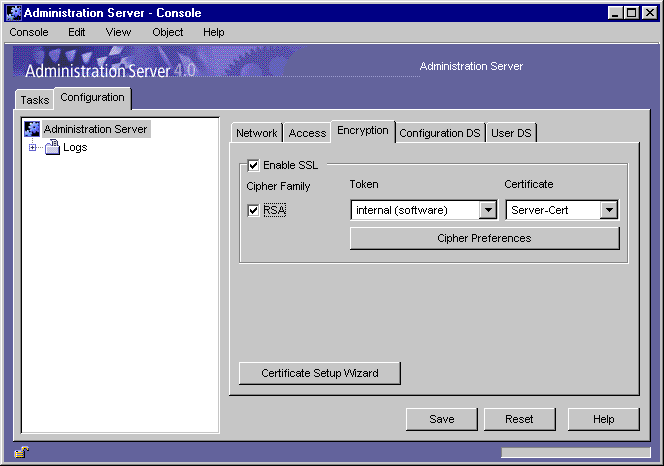Open the Edit menu
664x466 pixels.
[77, 32]
